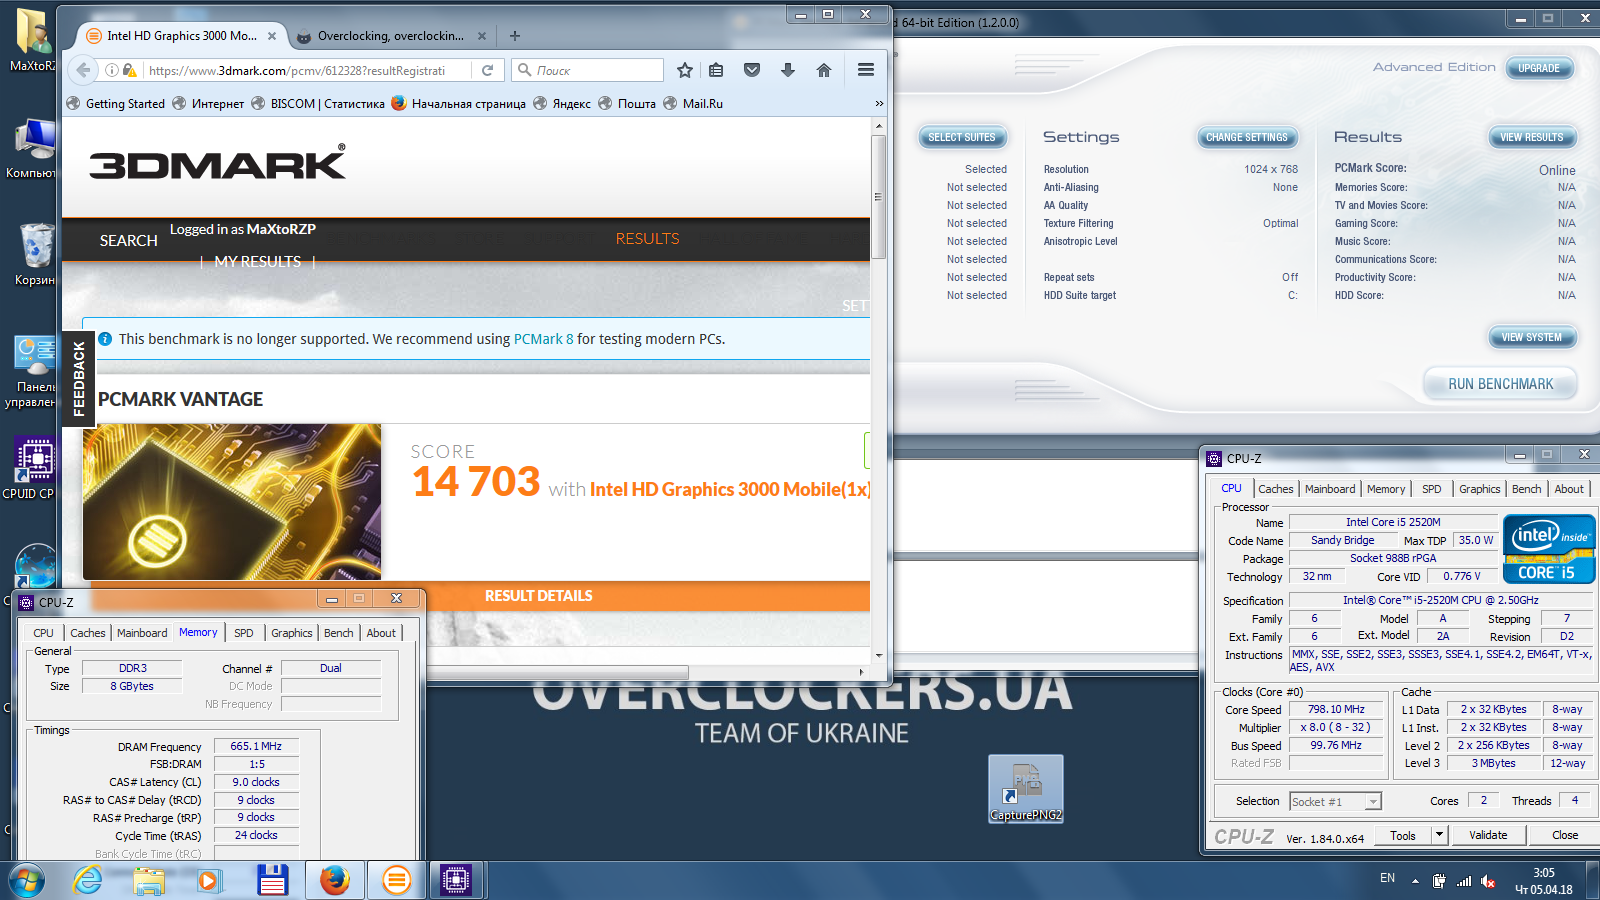Viewport: 1600px width, 900px height.
Task: Click the Pocket save icon
Action: [x=752, y=70]
